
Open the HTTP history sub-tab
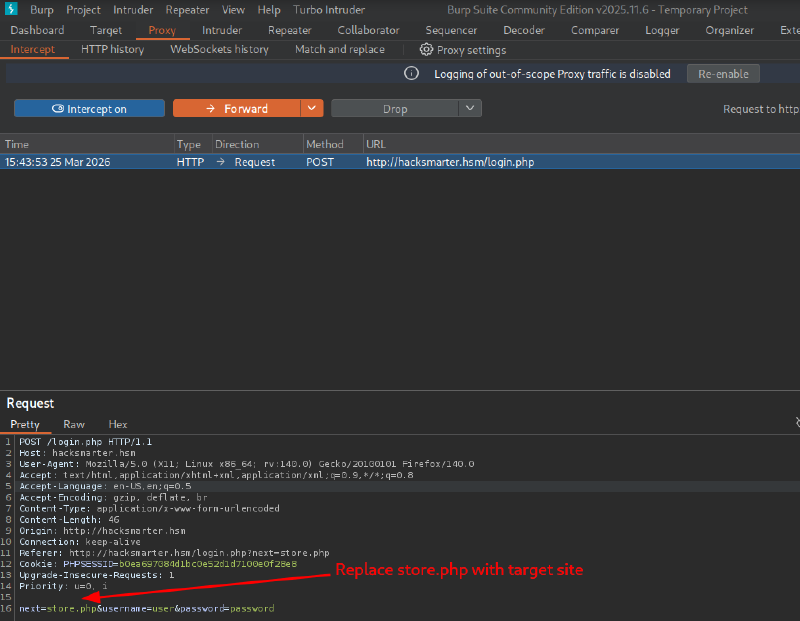pyautogui.click(x=113, y=49)
